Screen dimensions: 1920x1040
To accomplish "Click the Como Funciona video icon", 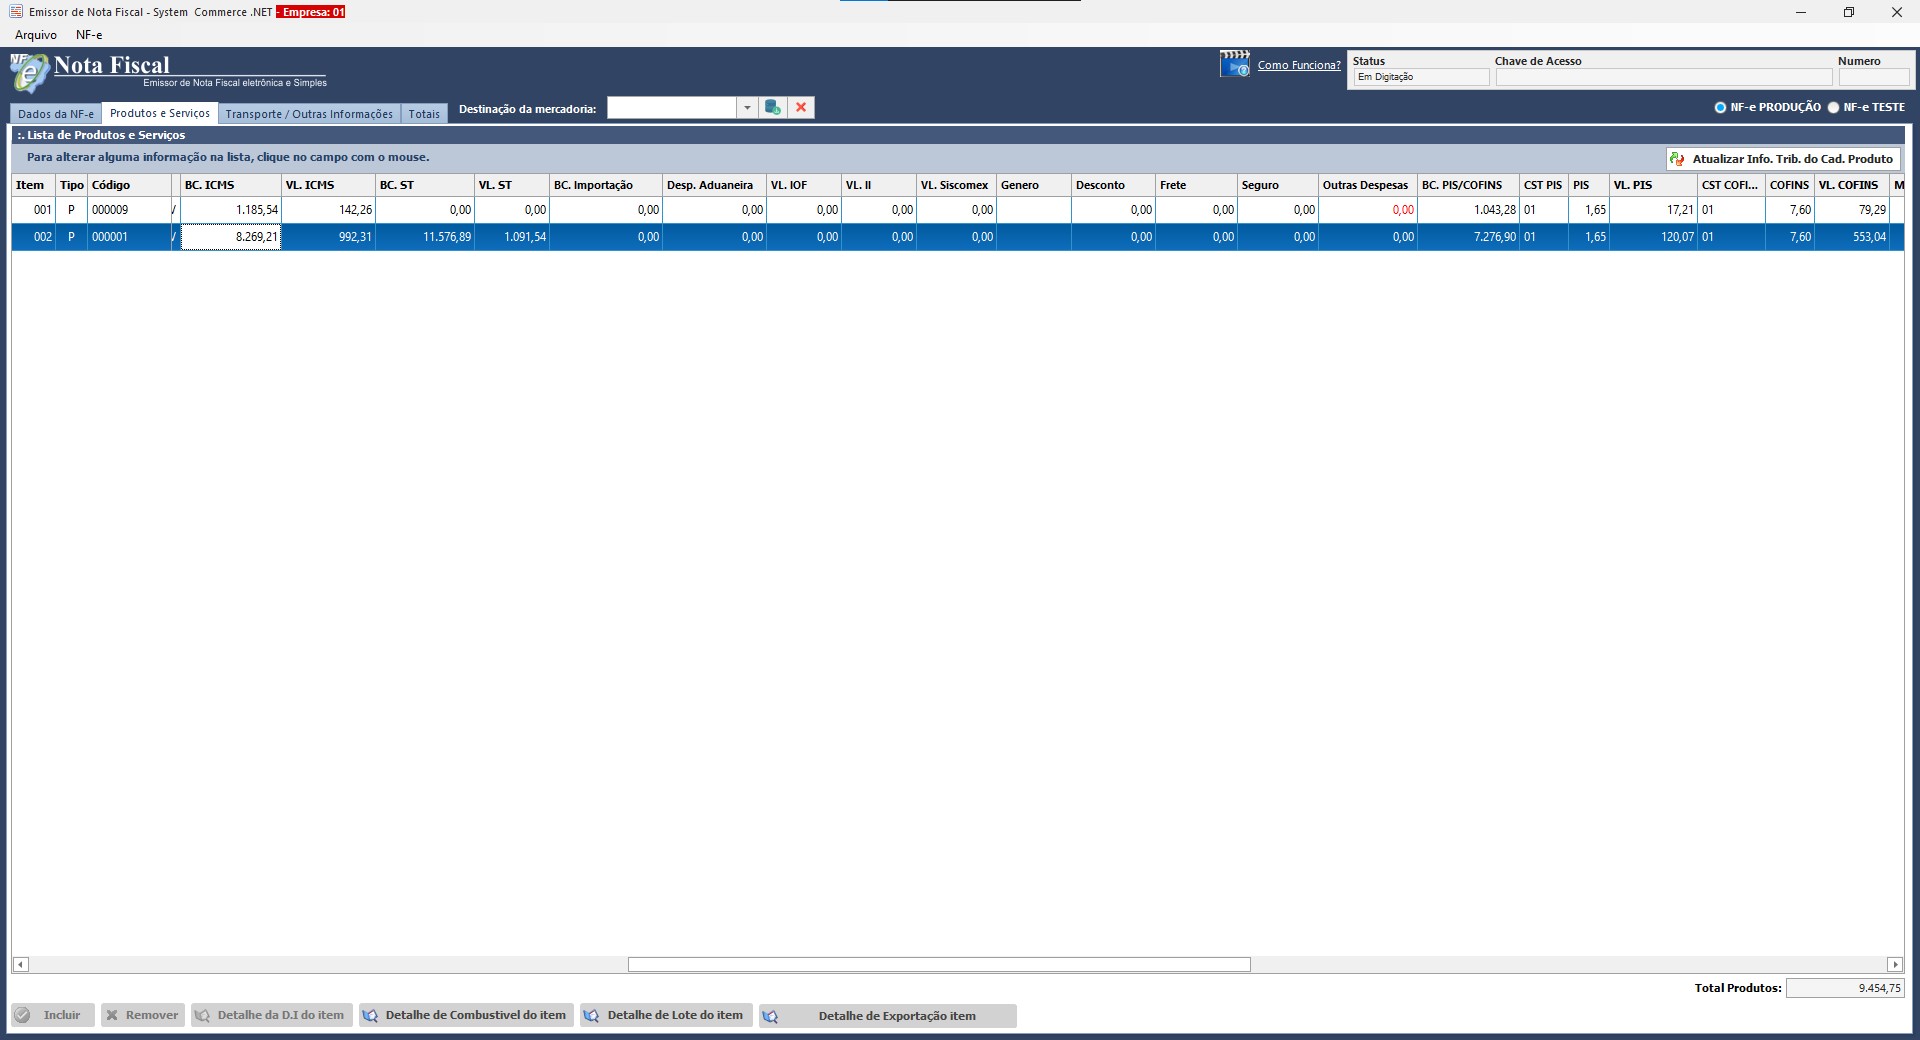I will coord(1234,64).
